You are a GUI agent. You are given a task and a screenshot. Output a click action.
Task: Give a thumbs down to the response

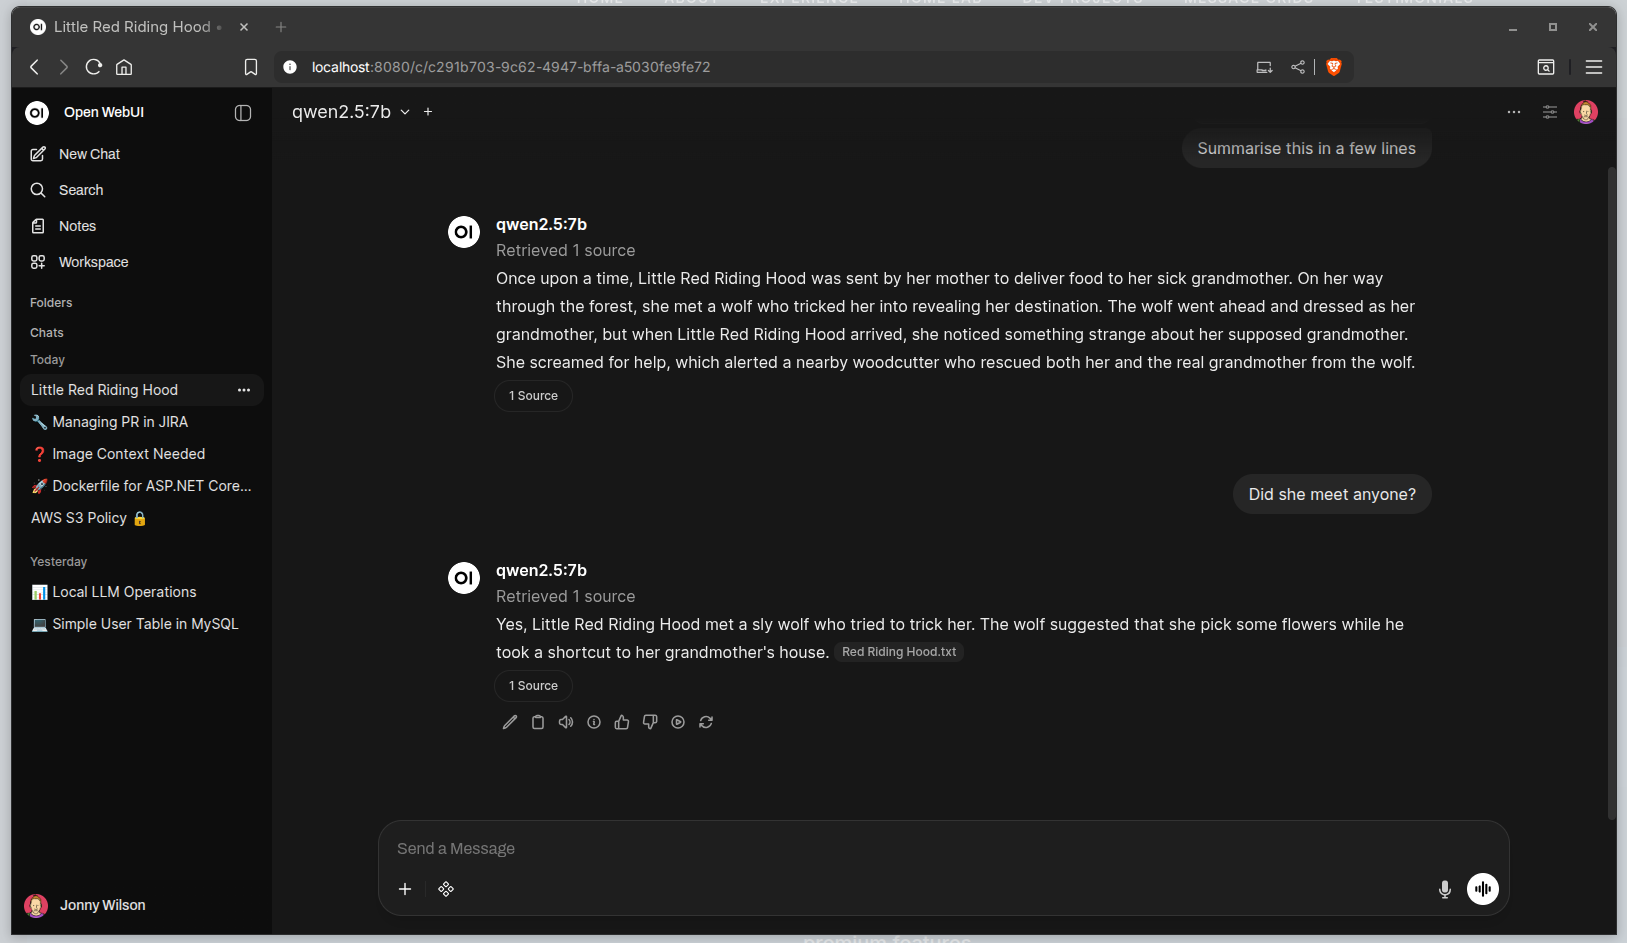(x=650, y=722)
